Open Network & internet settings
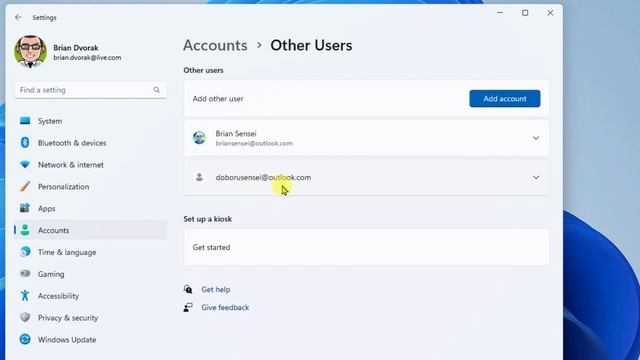 click(90, 164)
